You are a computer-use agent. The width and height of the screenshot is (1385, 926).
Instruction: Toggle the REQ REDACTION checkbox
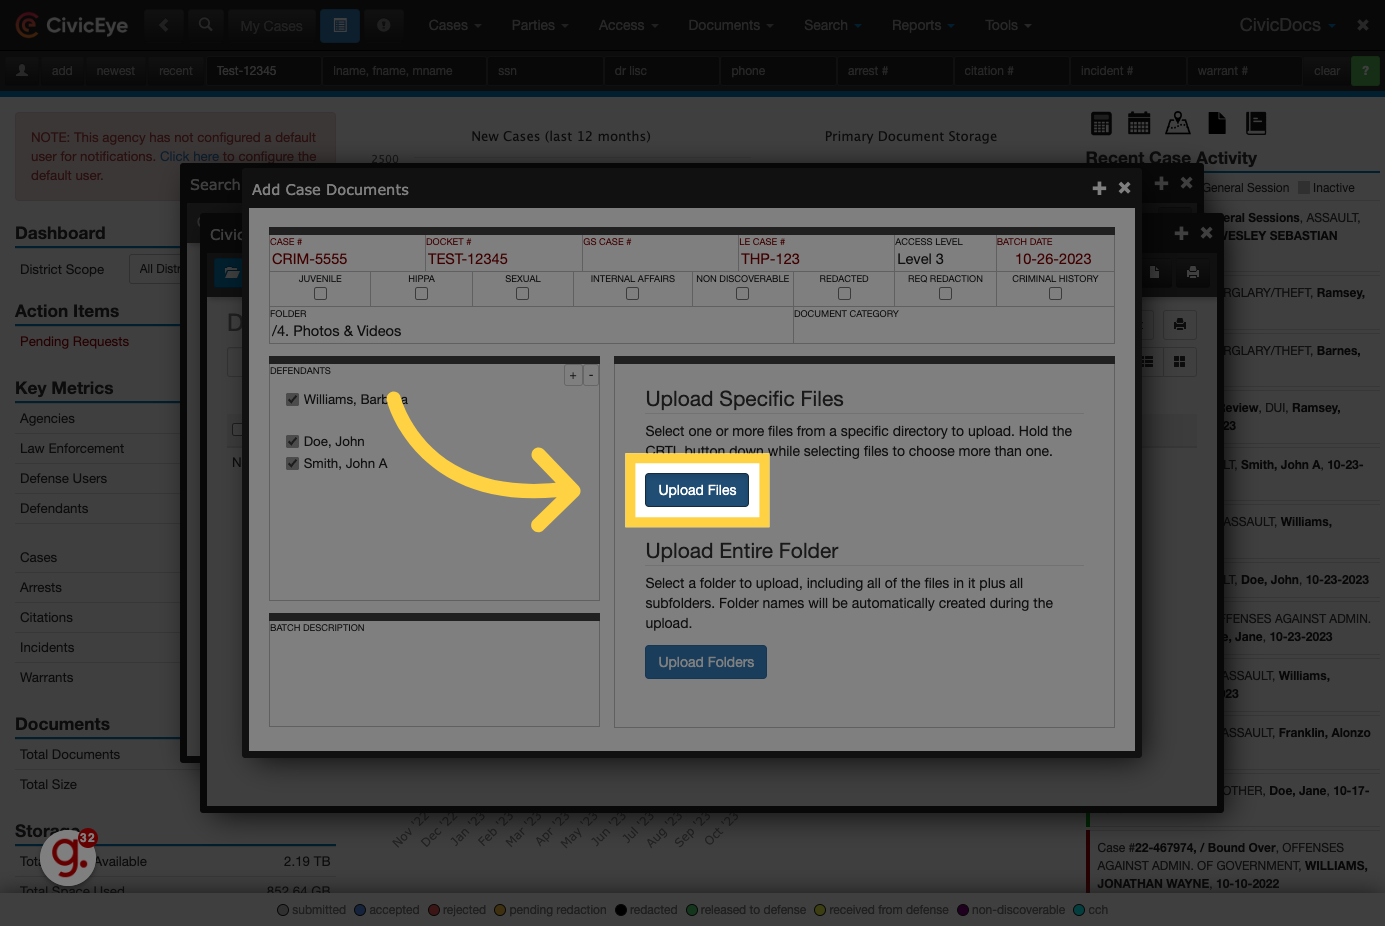[945, 294]
